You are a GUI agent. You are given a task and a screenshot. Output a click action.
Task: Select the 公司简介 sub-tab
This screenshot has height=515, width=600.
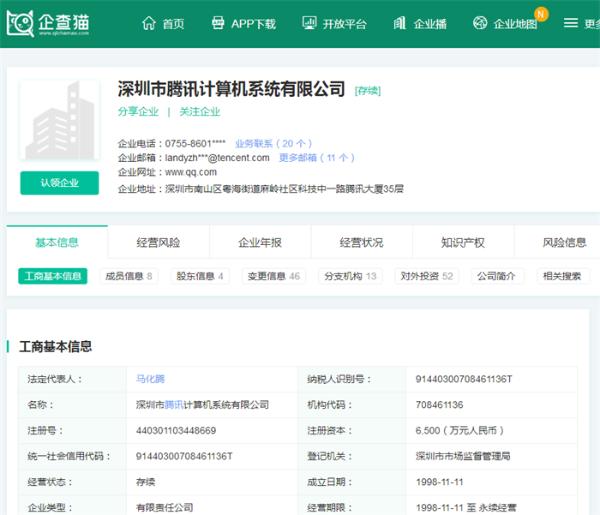click(496, 276)
